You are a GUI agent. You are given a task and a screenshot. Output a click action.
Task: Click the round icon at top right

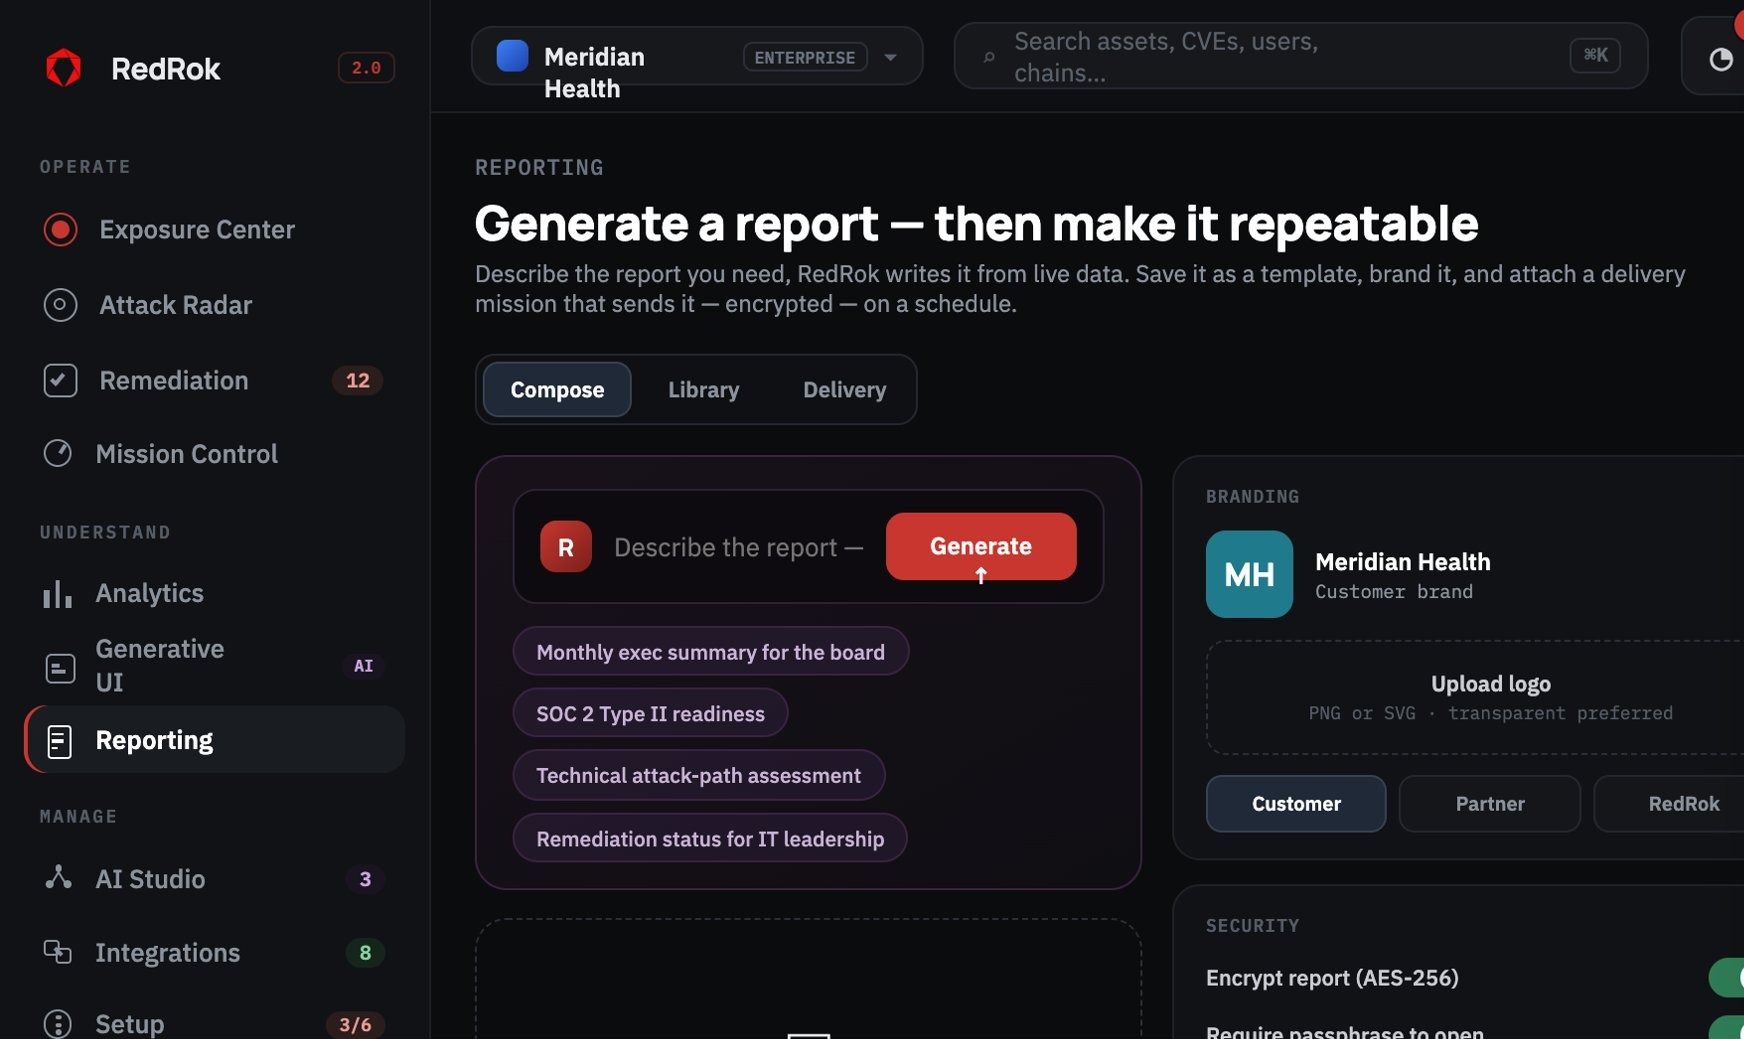point(1720,60)
